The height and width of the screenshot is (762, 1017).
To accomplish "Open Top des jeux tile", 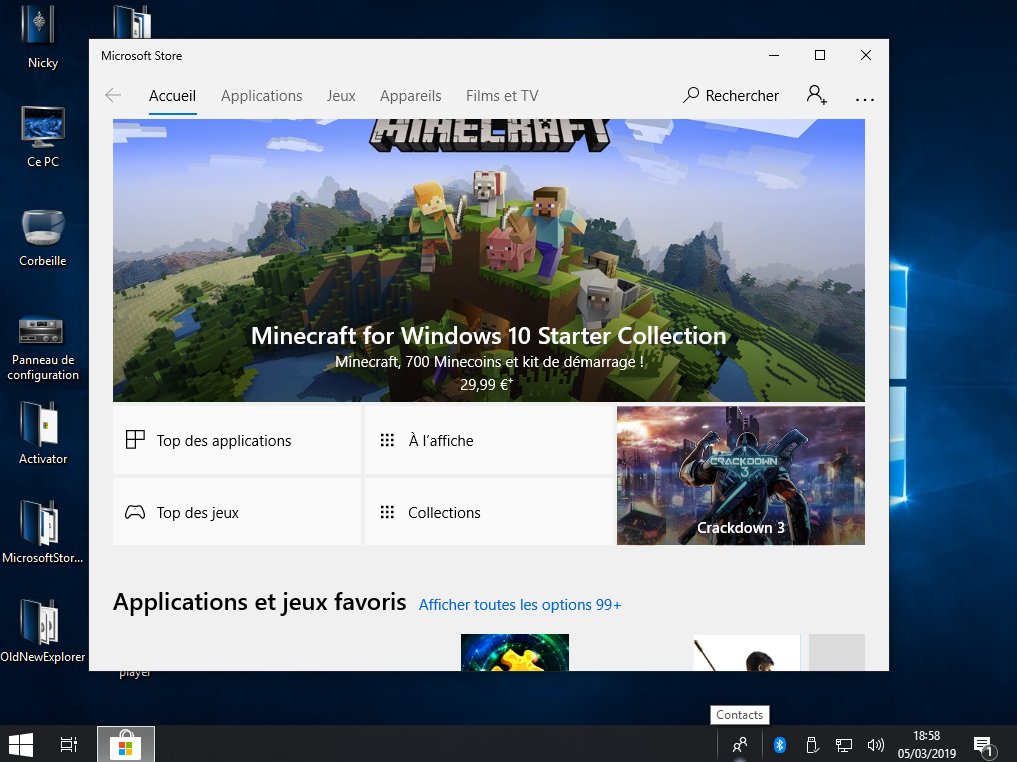I will 237,512.
